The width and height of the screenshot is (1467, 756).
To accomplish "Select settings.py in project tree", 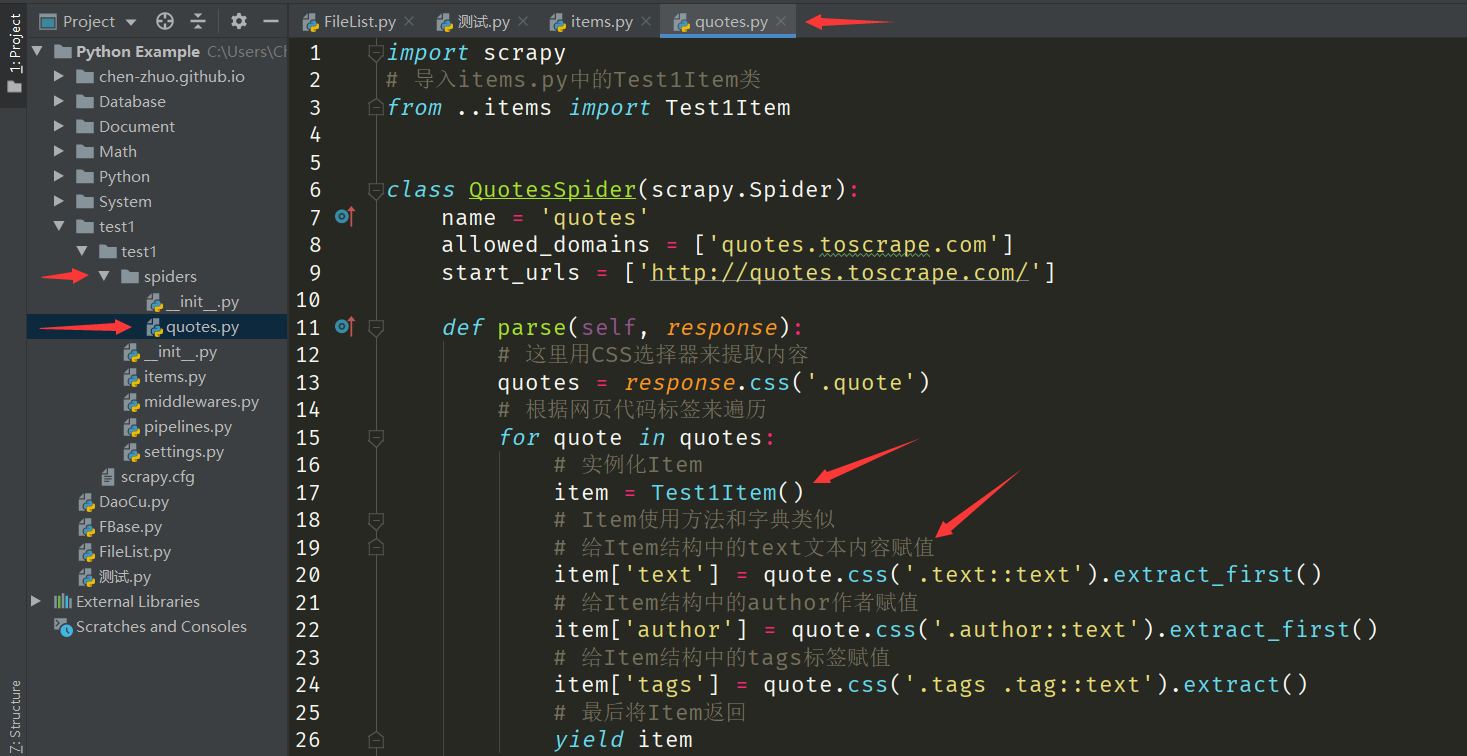I will tap(183, 452).
